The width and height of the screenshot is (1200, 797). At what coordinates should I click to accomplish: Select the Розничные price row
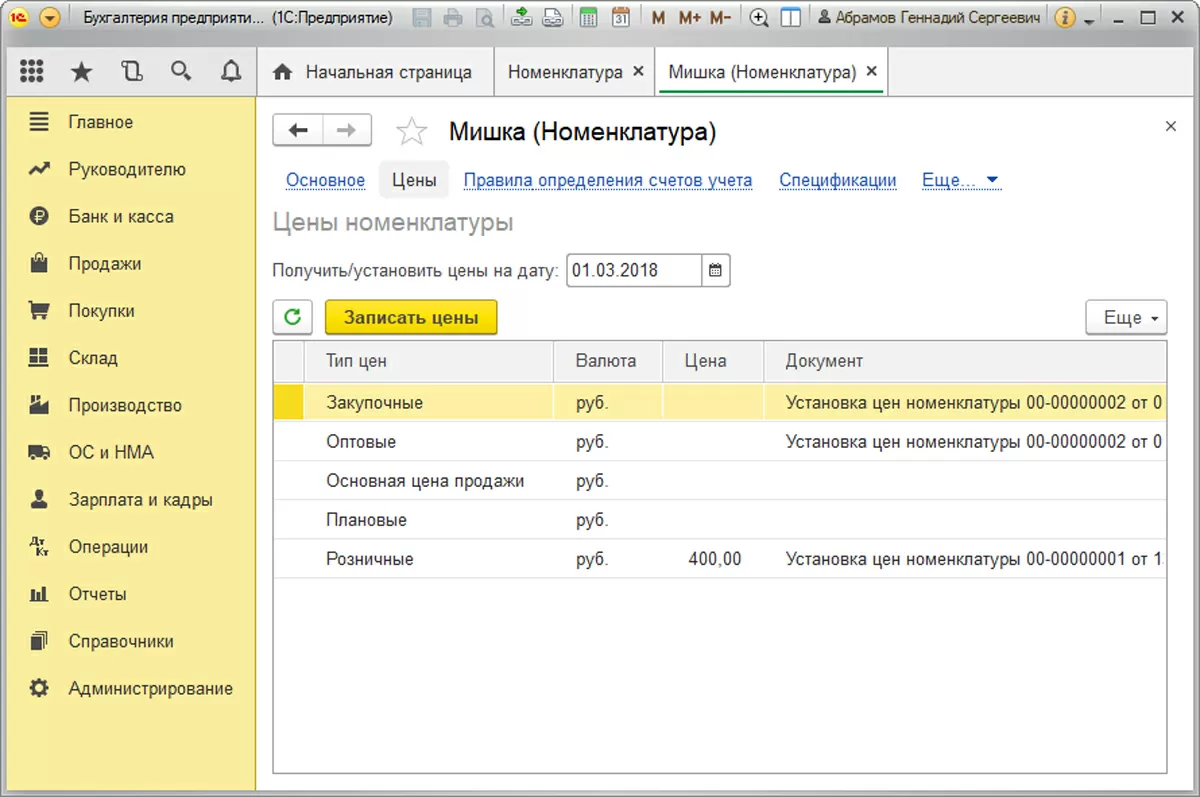(x=370, y=559)
